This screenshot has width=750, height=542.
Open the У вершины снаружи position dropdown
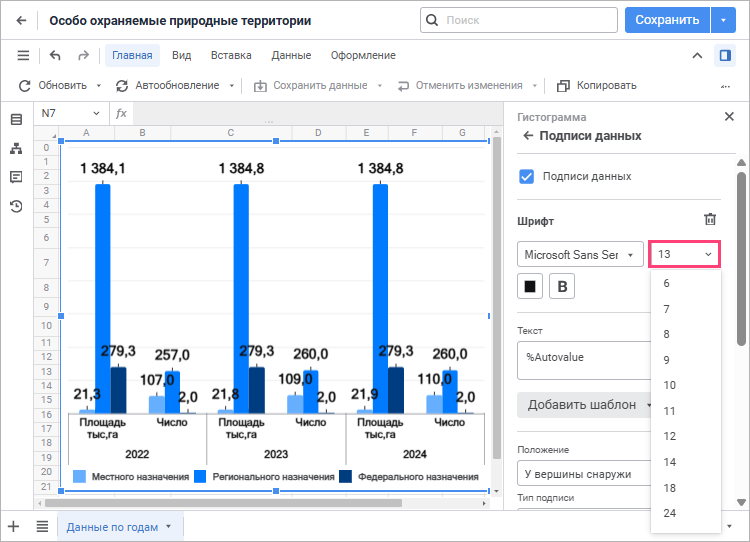click(584, 474)
